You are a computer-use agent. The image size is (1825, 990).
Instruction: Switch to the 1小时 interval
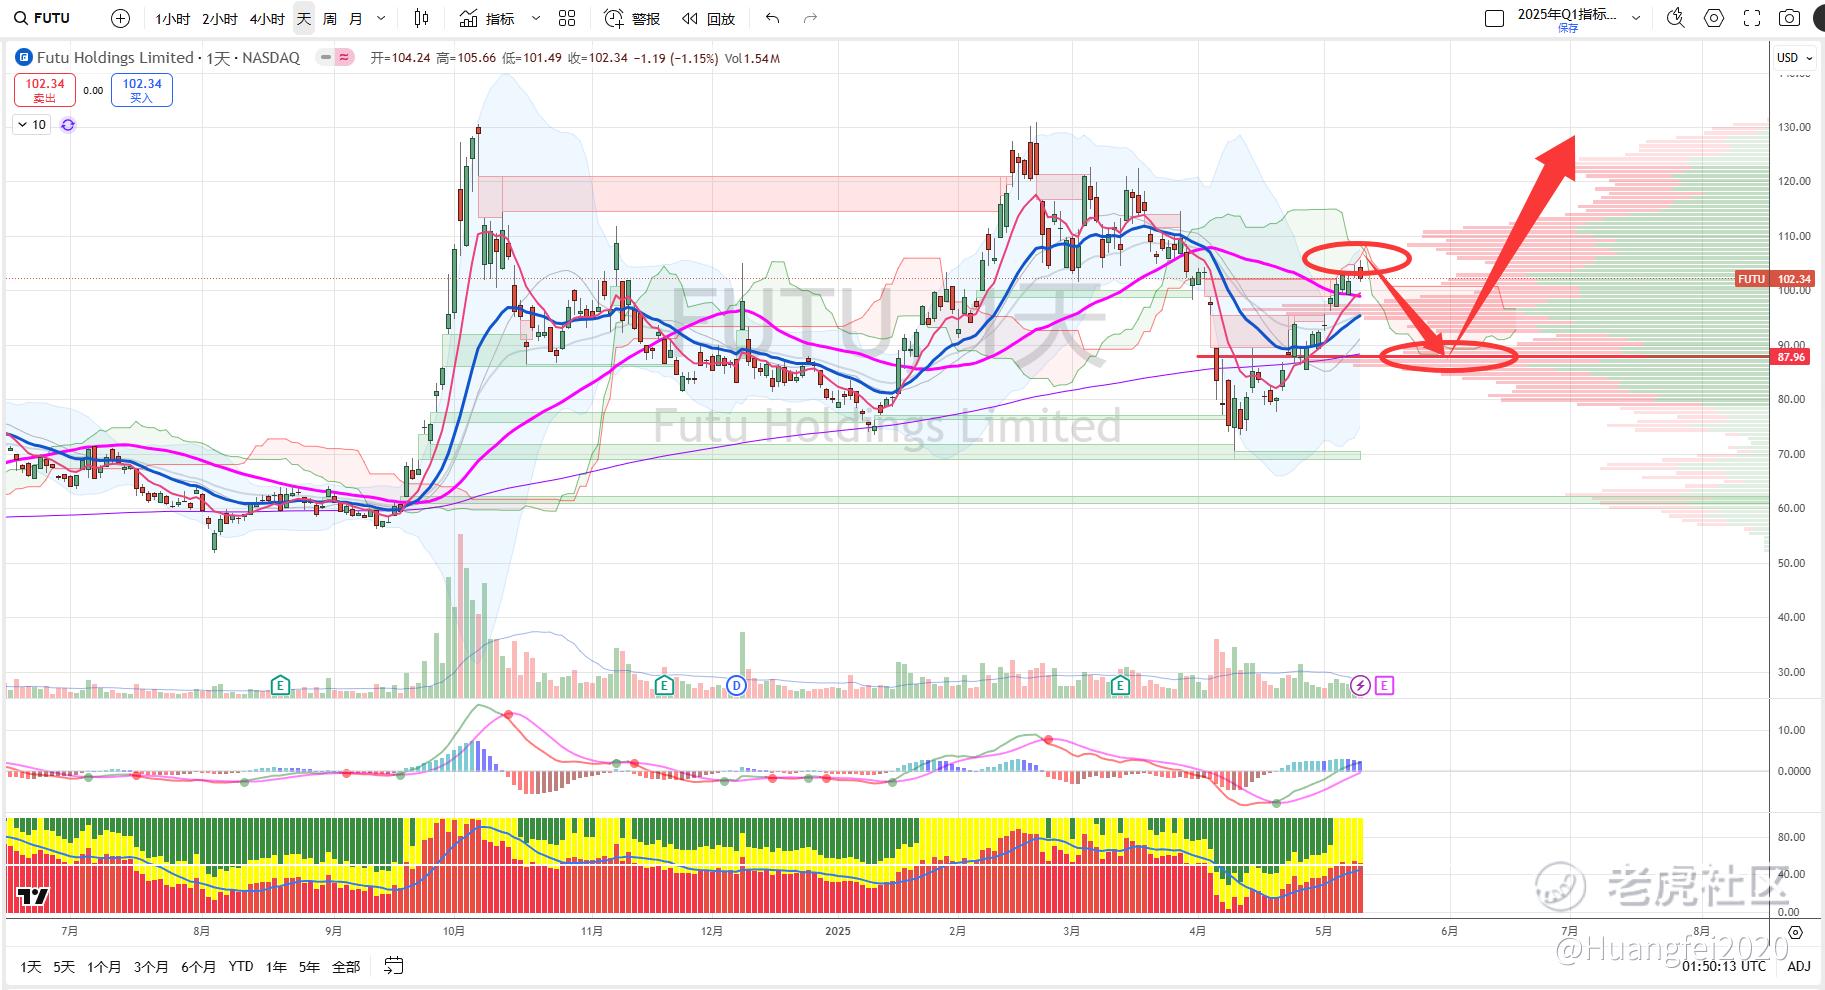(172, 19)
